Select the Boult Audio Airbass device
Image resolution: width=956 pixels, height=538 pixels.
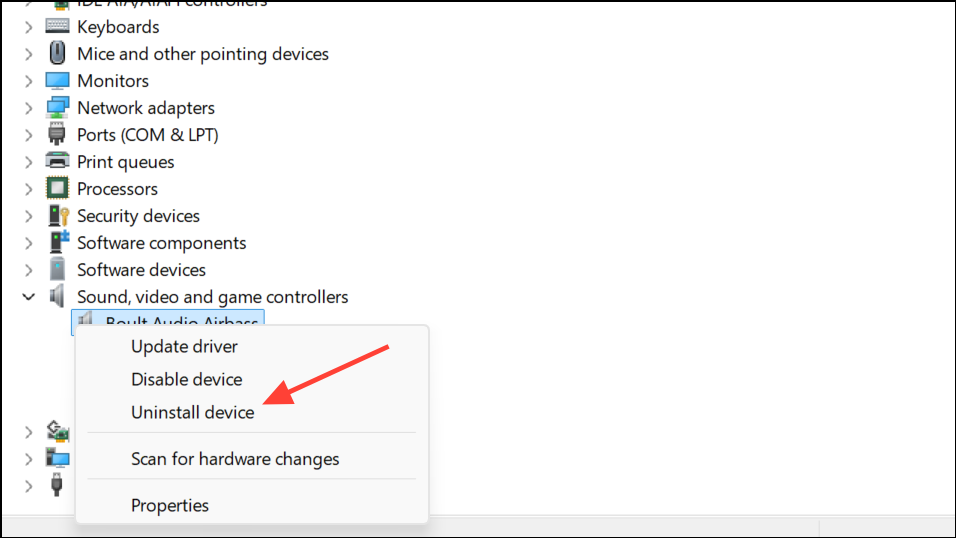tap(168, 321)
